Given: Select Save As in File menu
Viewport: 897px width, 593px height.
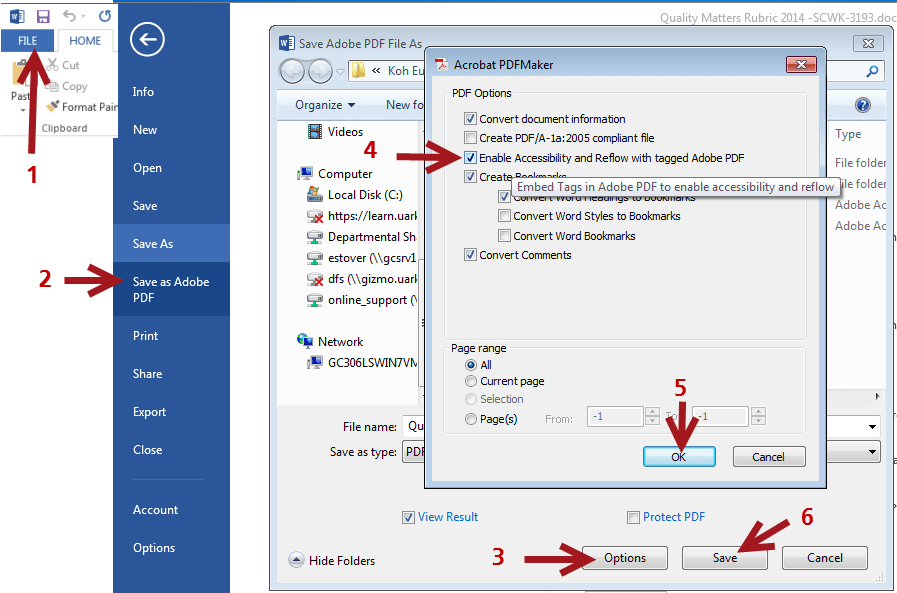Looking at the screenshot, I should (x=172, y=244).
